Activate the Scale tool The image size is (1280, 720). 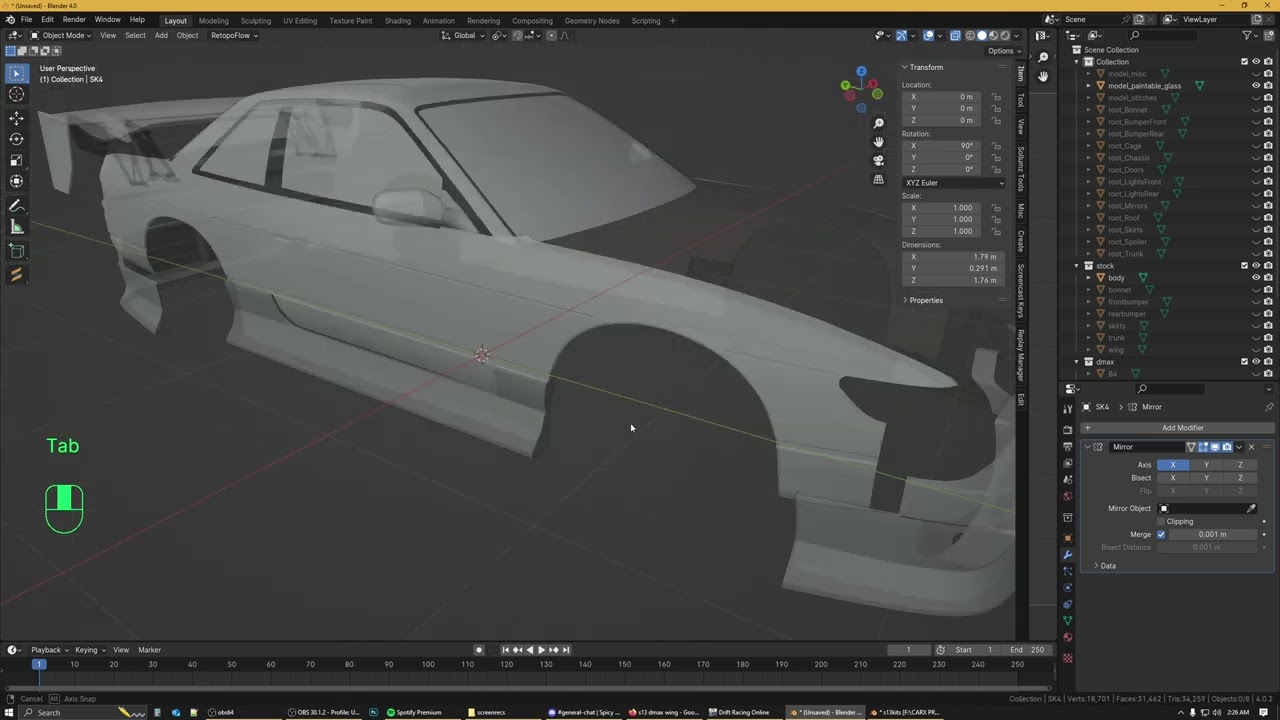pos(16,160)
